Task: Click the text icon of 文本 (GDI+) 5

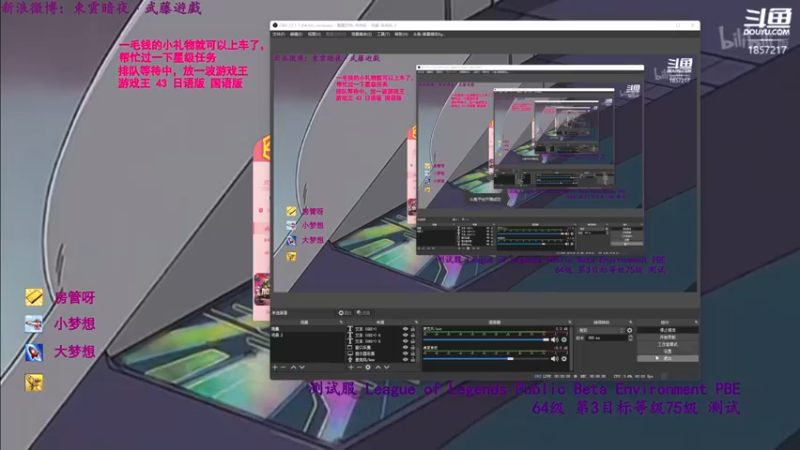Action: tap(350, 341)
